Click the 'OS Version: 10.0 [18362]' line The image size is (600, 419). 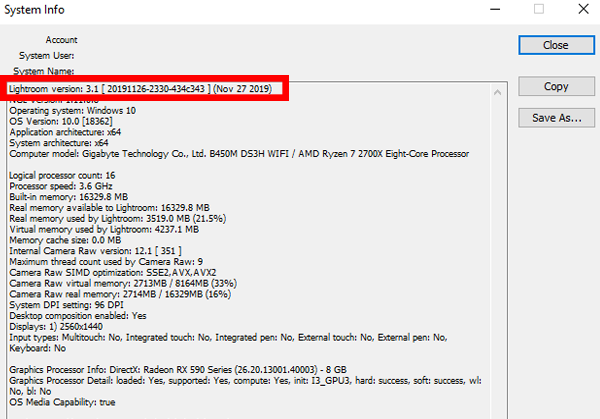(x=61, y=121)
